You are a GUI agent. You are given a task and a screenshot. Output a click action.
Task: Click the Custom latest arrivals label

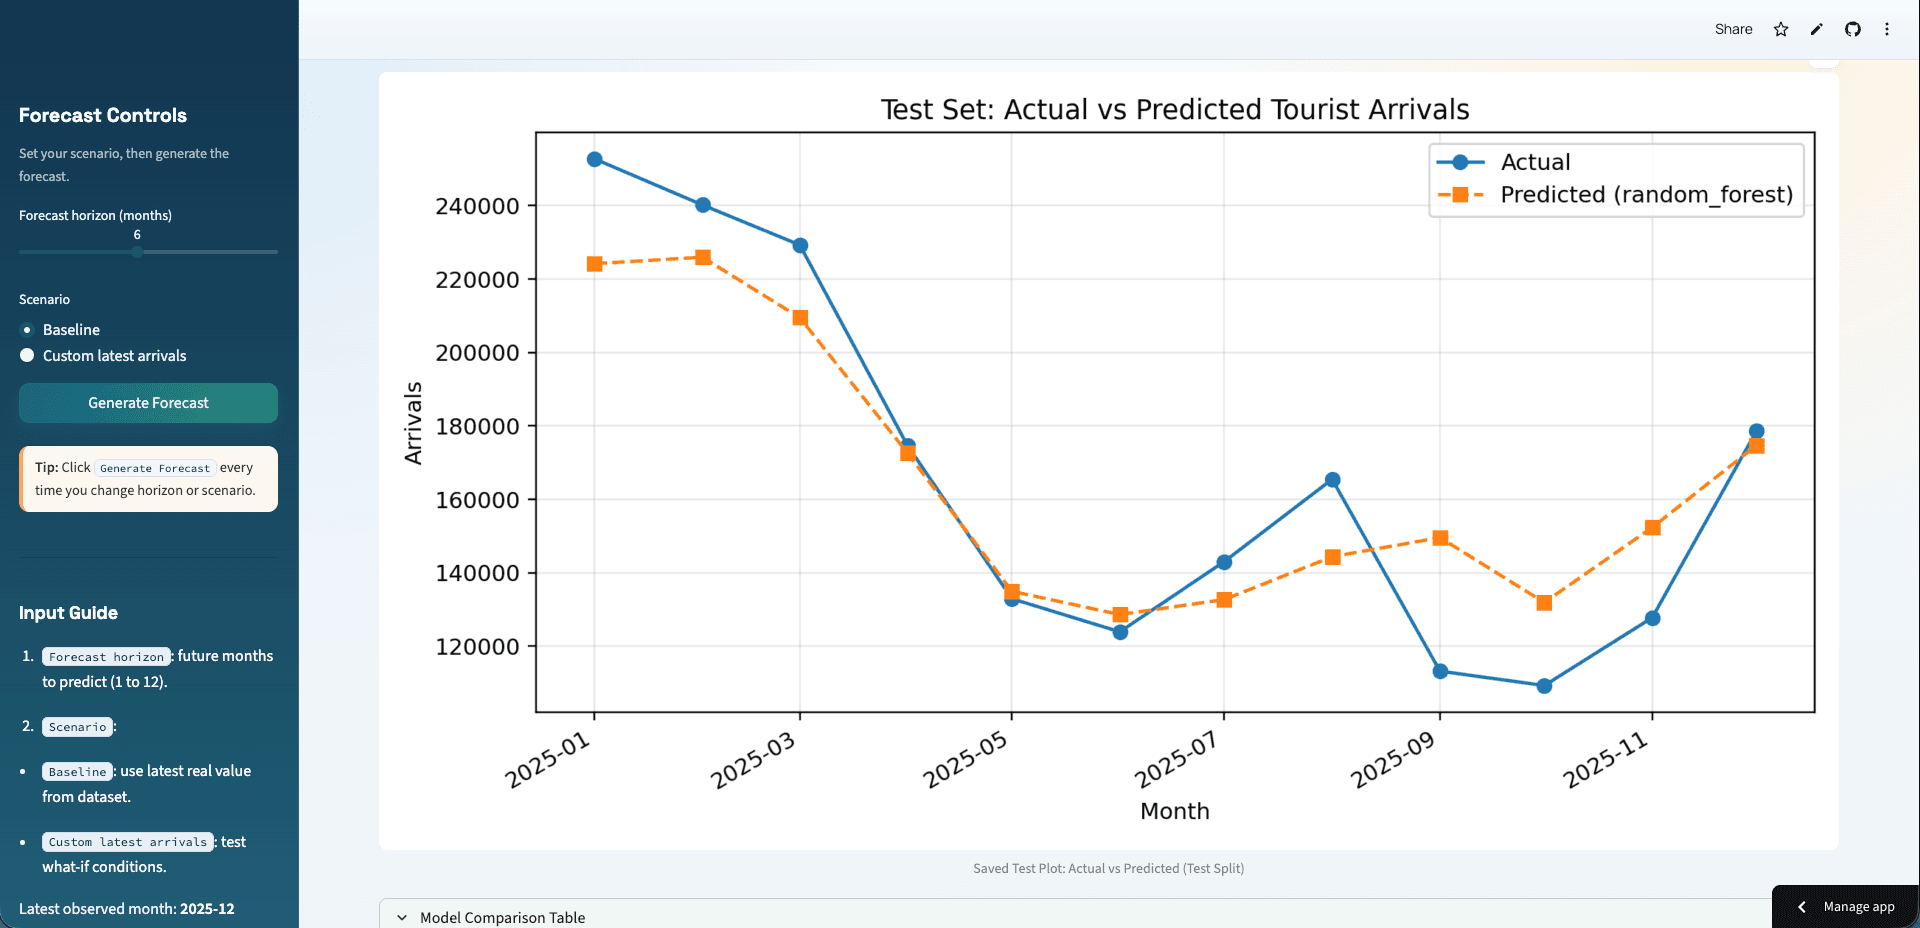click(x=114, y=356)
